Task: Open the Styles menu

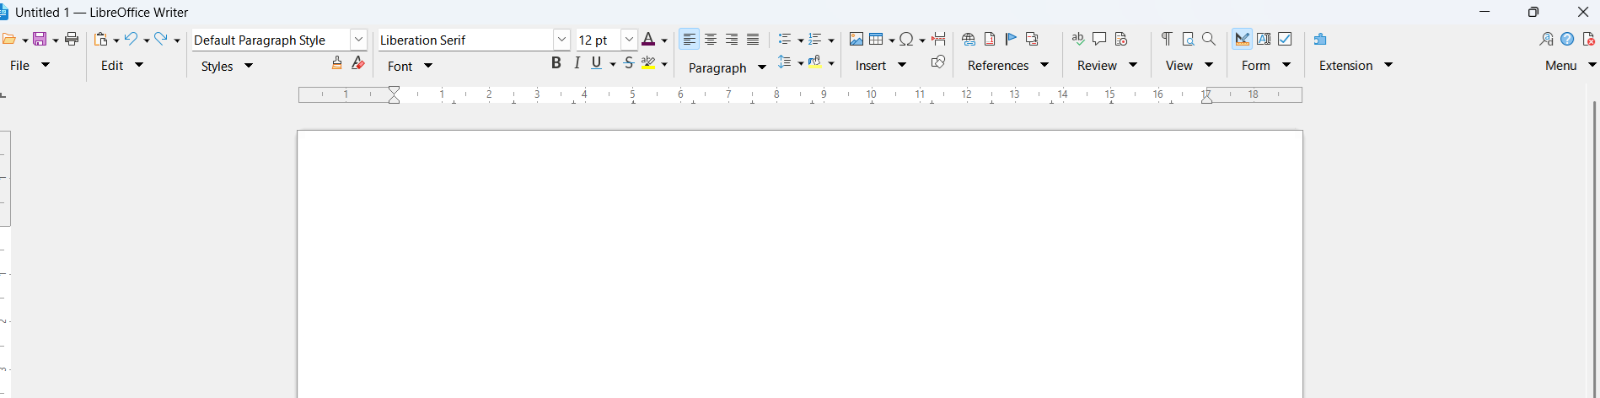Action: click(227, 66)
